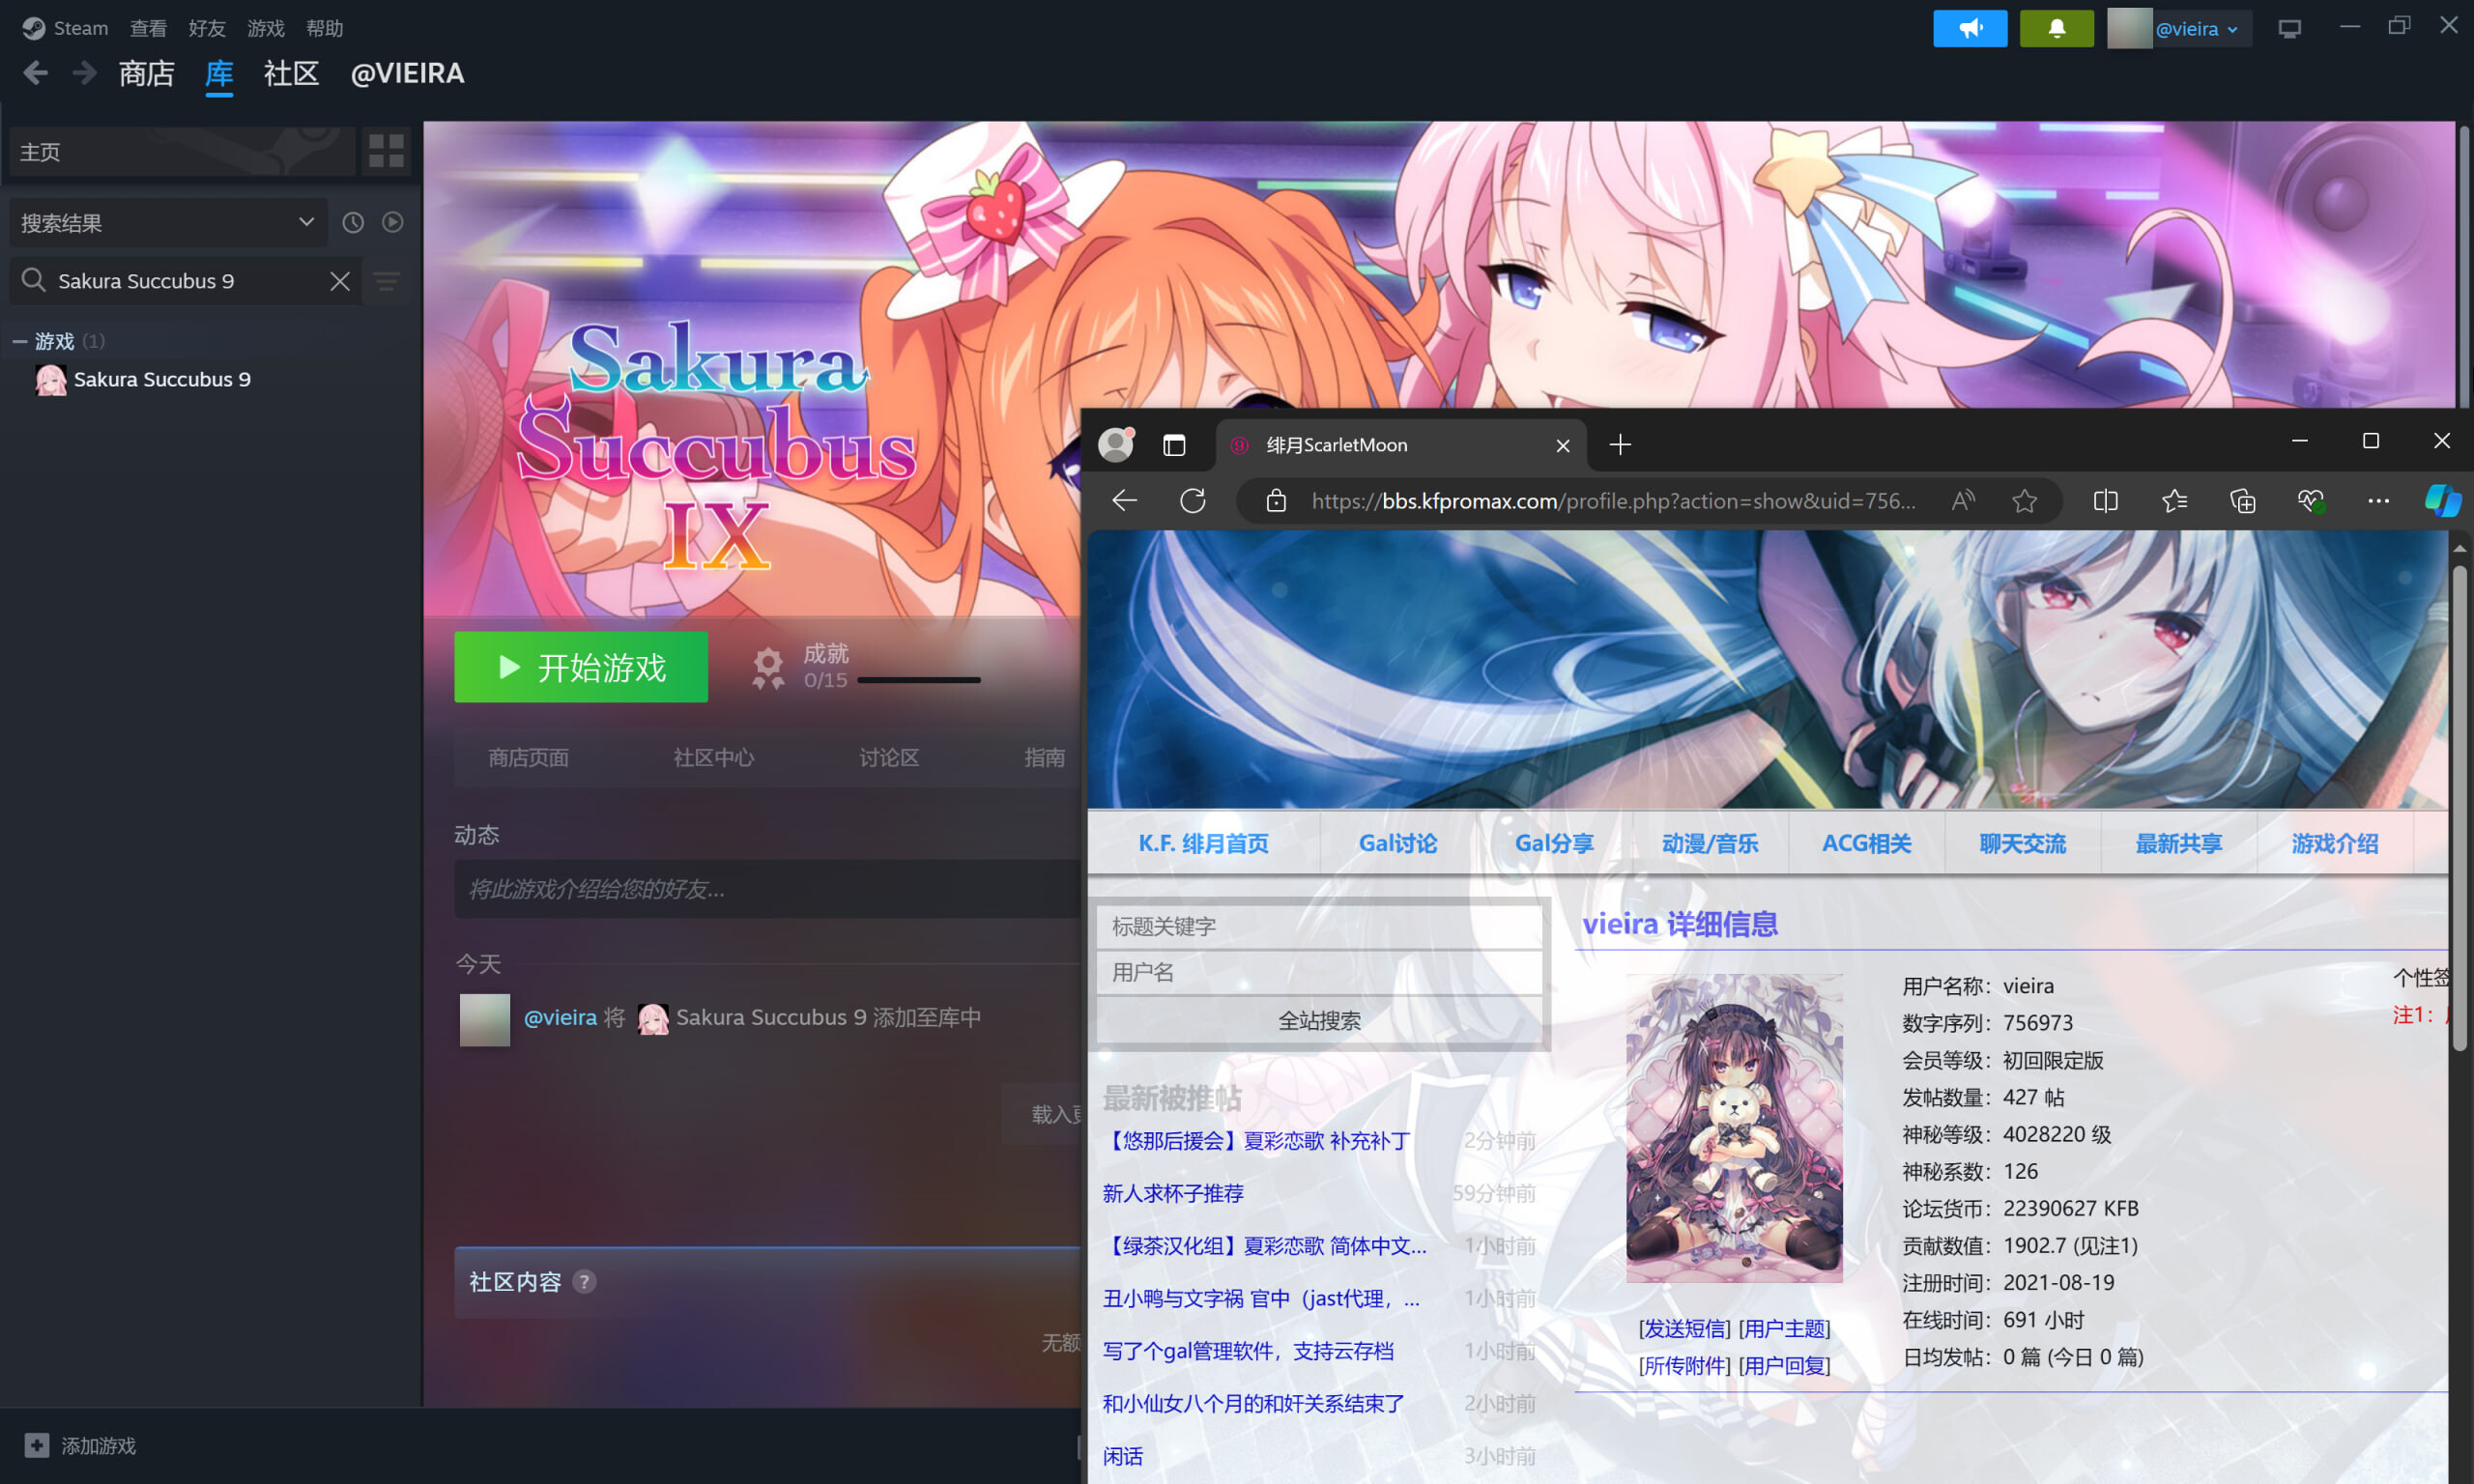2474x1484 pixels.
Task: Open advanced filter options icon
Action: pos(387,281)
